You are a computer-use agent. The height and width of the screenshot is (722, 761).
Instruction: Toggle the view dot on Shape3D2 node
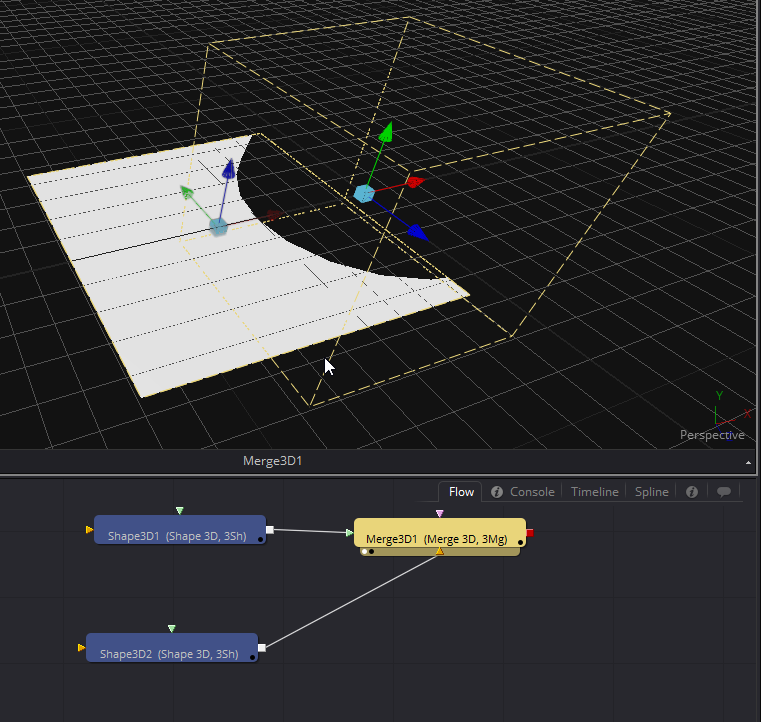pyautogui.click(x=252, y=657)
